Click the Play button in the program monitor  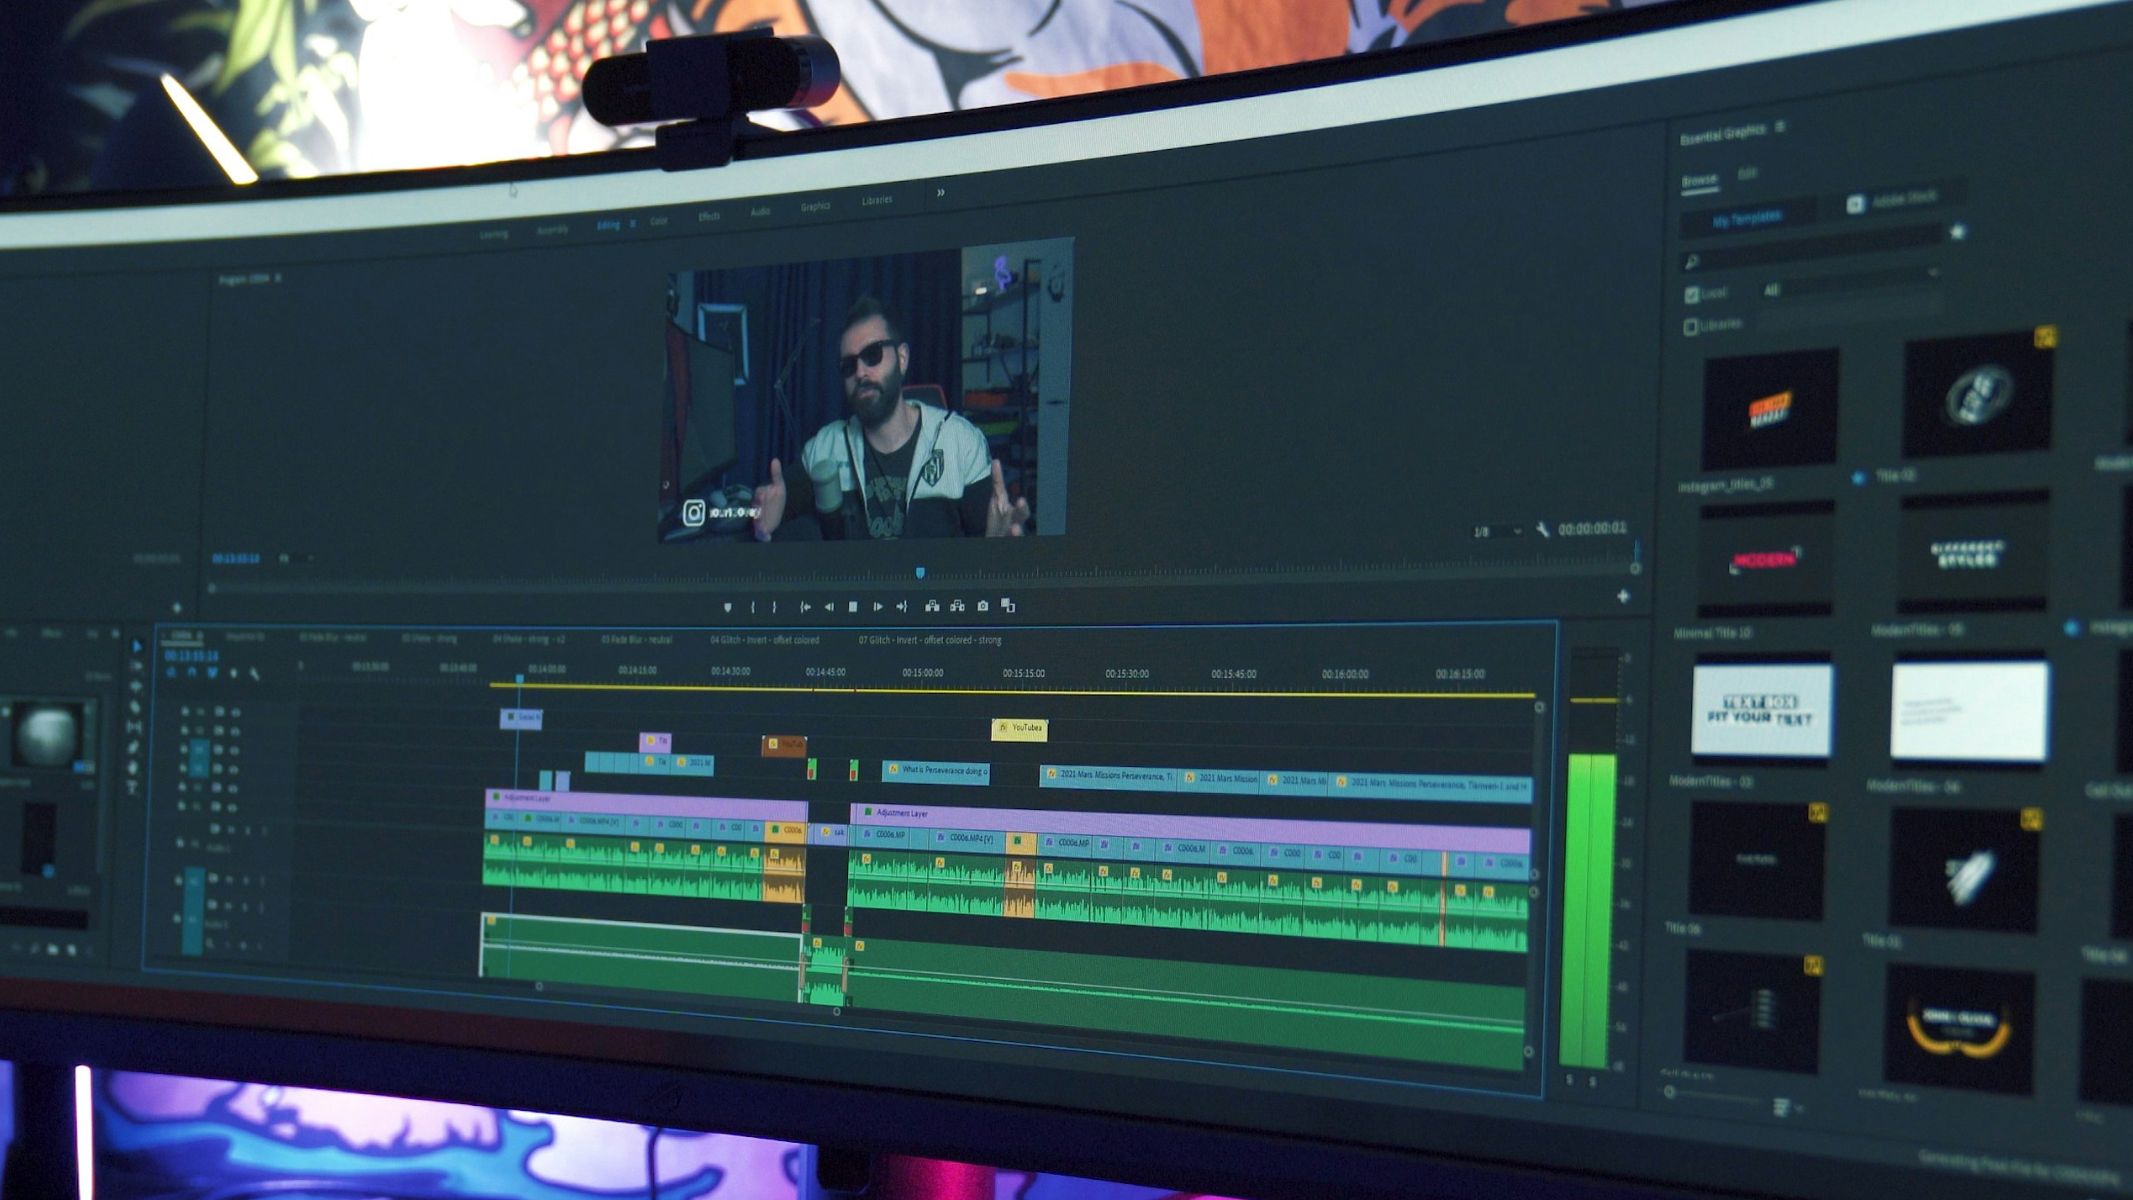pos(853,606)
